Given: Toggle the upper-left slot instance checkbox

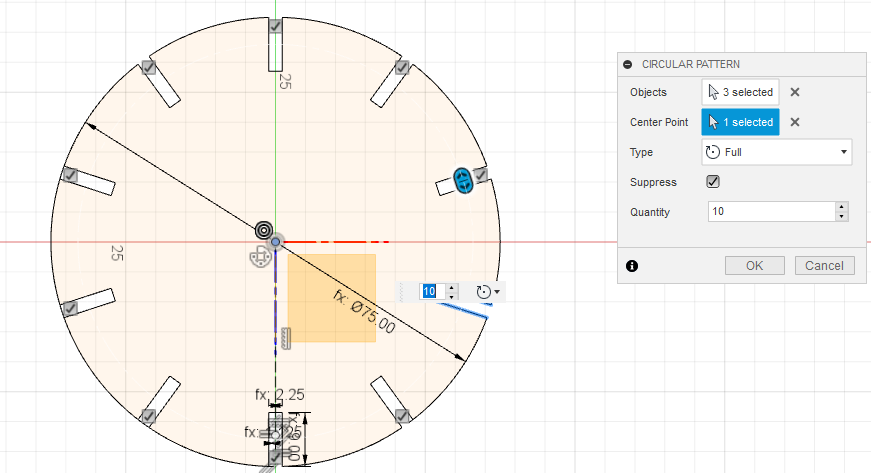Looking at the screenshot, I should pos(148,68).
